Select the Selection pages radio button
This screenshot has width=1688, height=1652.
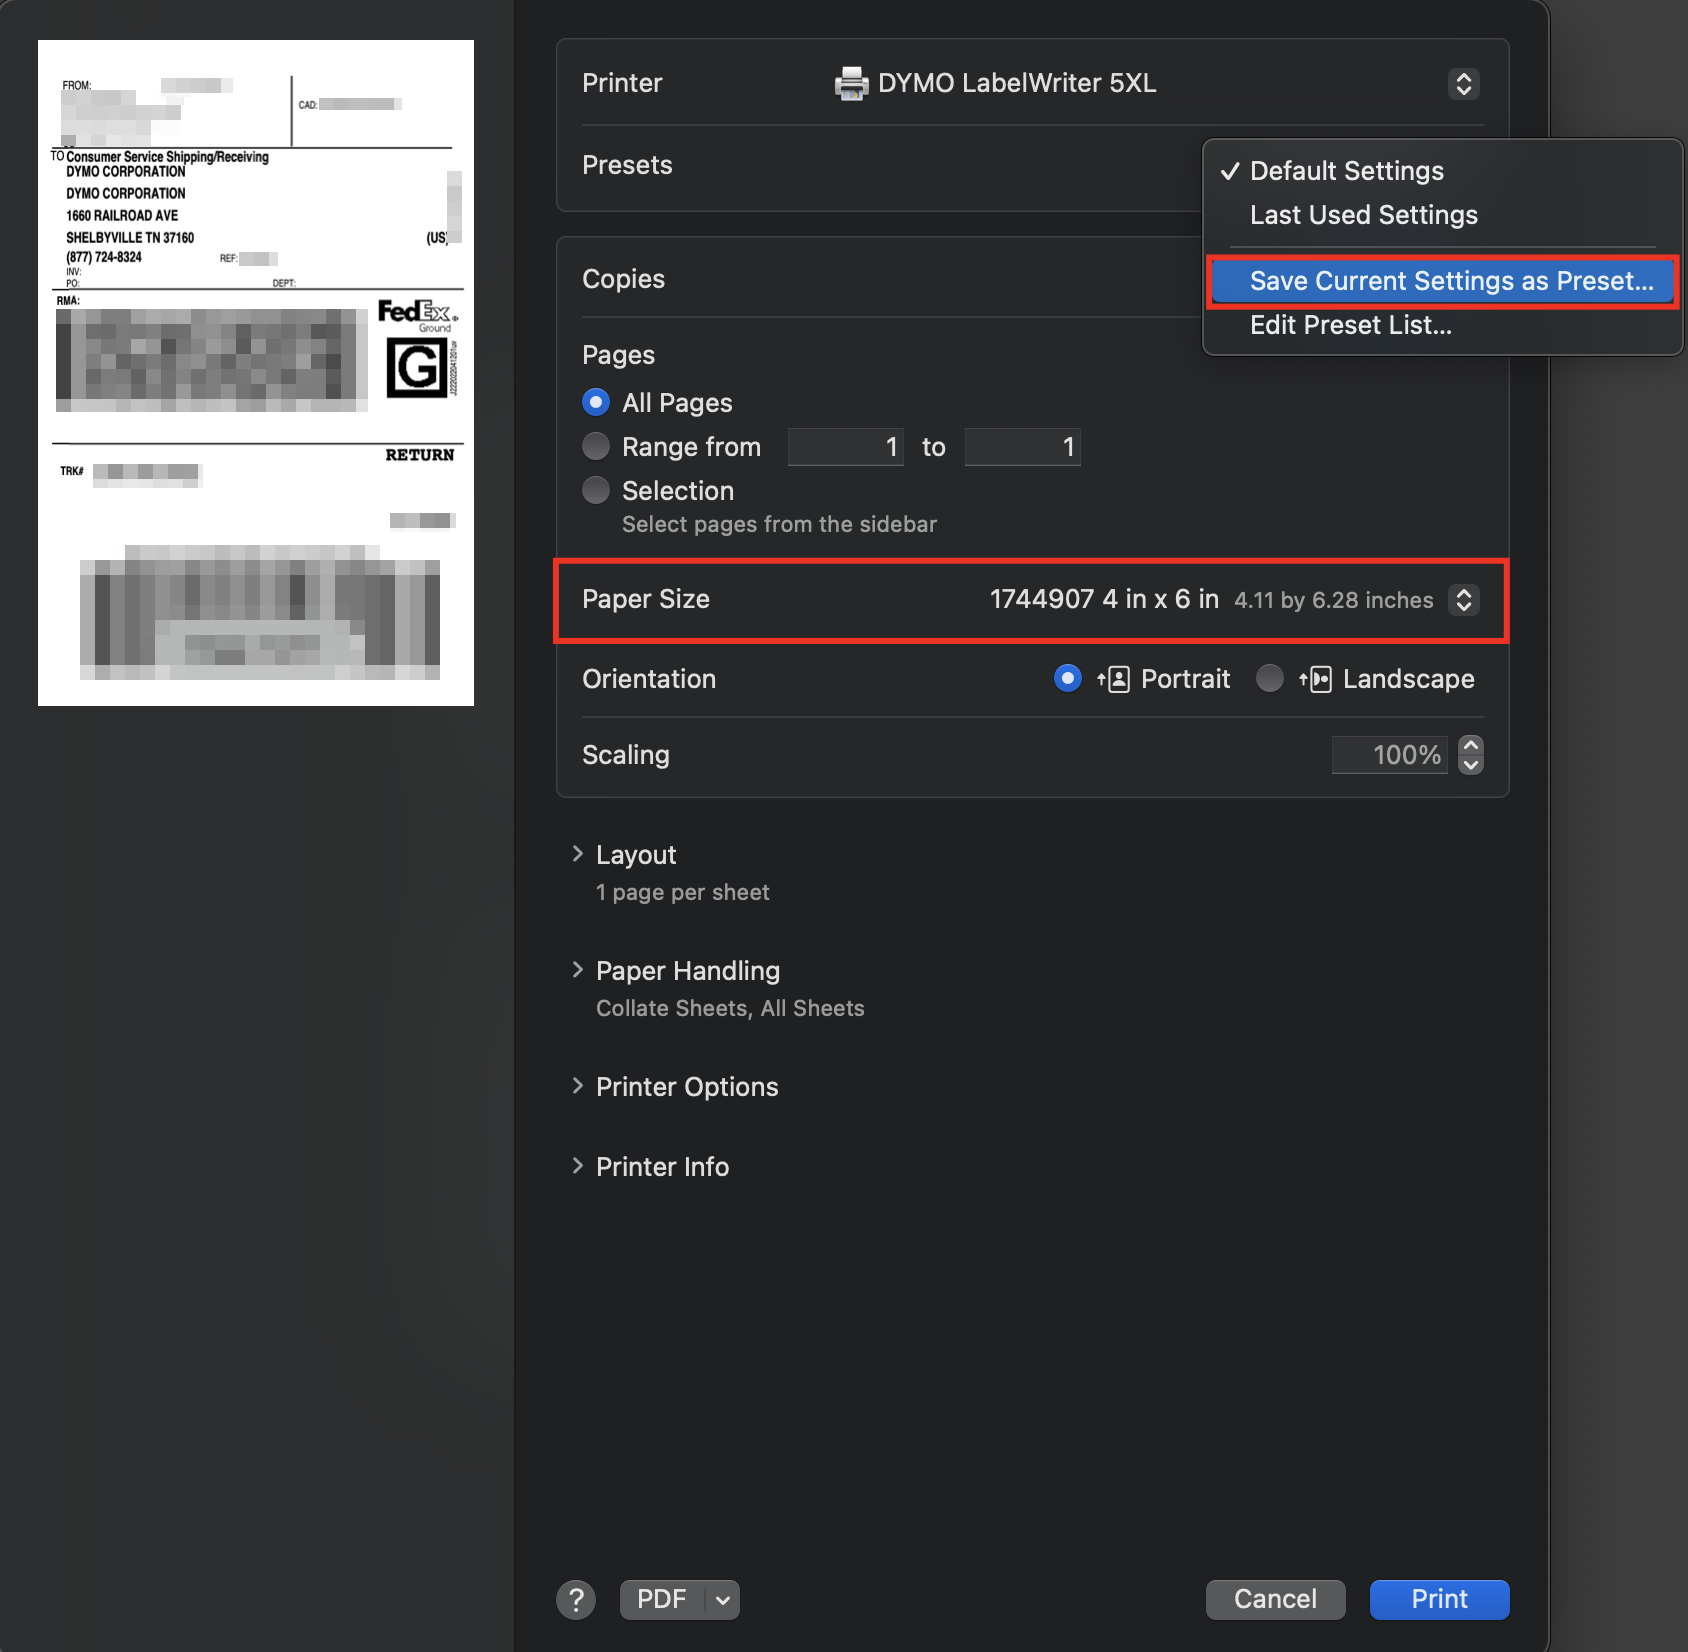coord(596,490)
